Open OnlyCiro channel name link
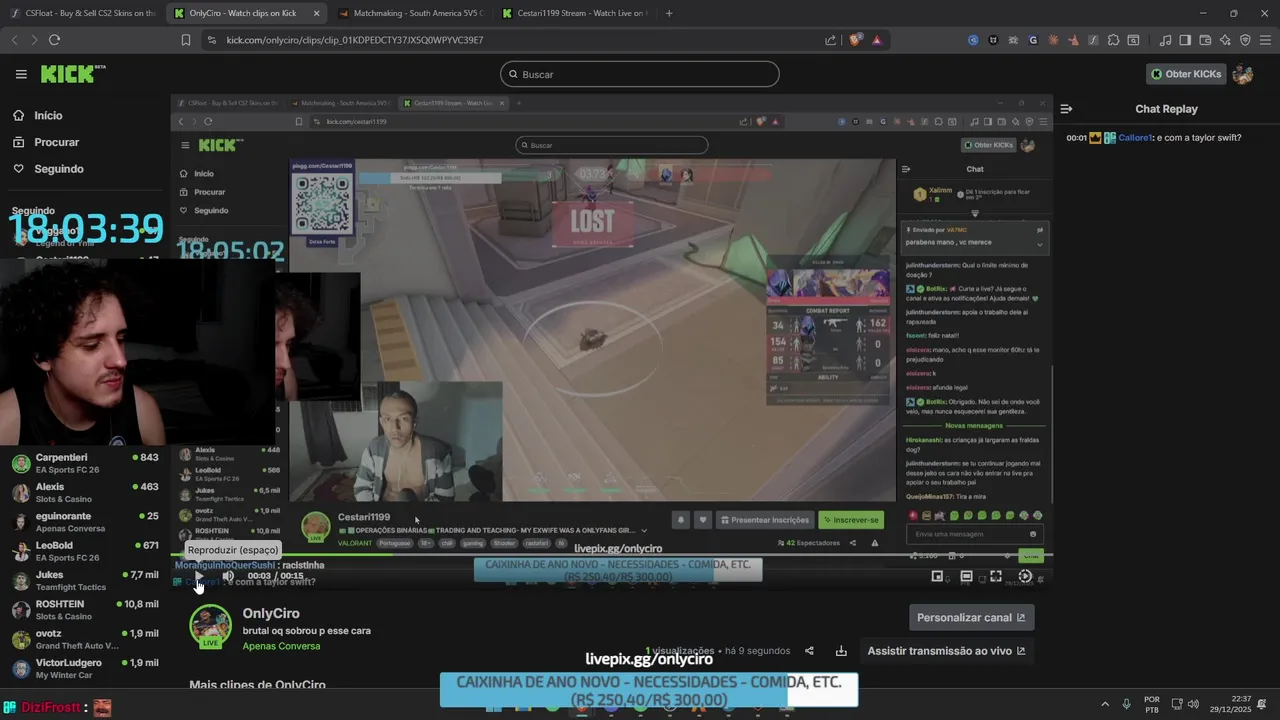Screen dimensions: 1280x720 click(271, 613)
